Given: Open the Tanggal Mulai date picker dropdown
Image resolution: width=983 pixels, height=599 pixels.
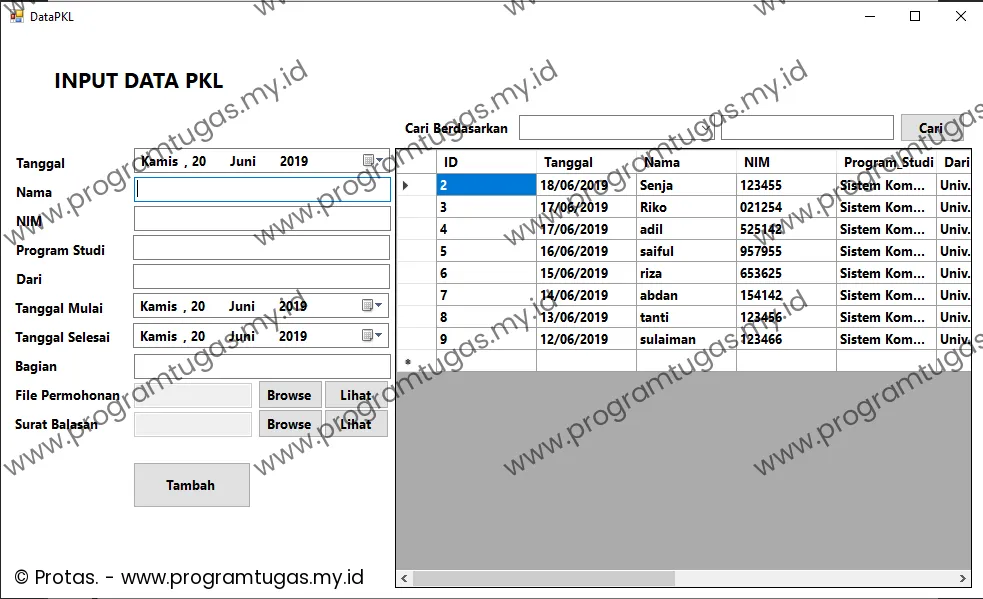Looking at the screenshot, I should (x=371, y=307).
